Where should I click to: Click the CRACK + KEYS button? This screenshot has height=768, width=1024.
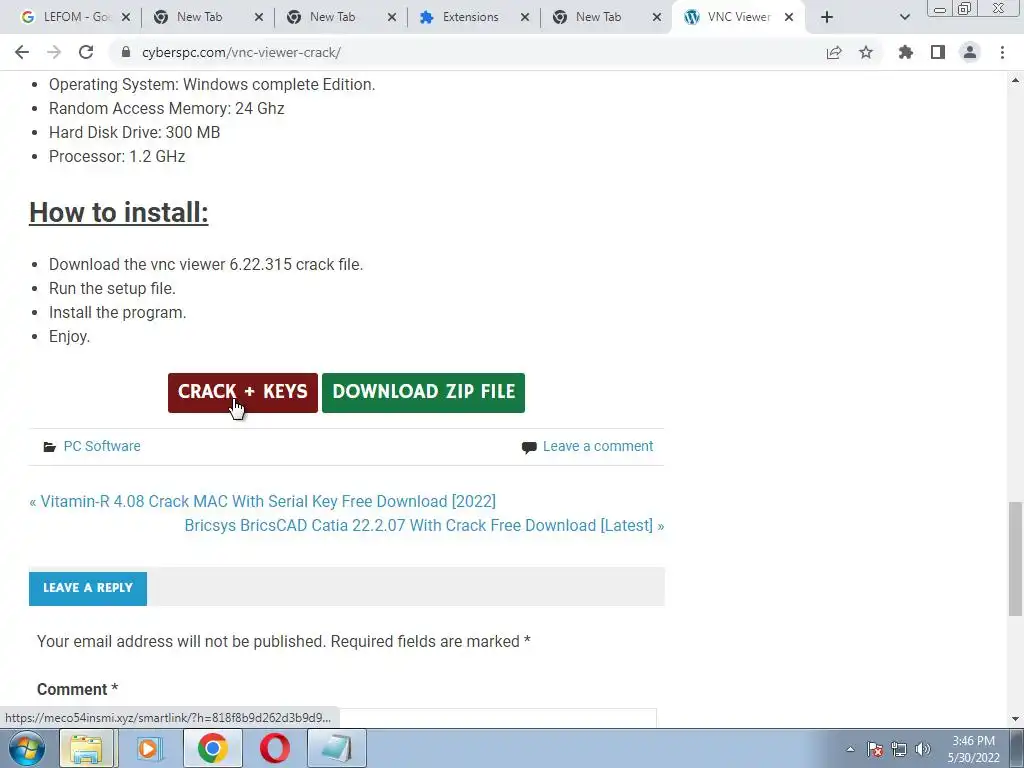click(243, 392)
